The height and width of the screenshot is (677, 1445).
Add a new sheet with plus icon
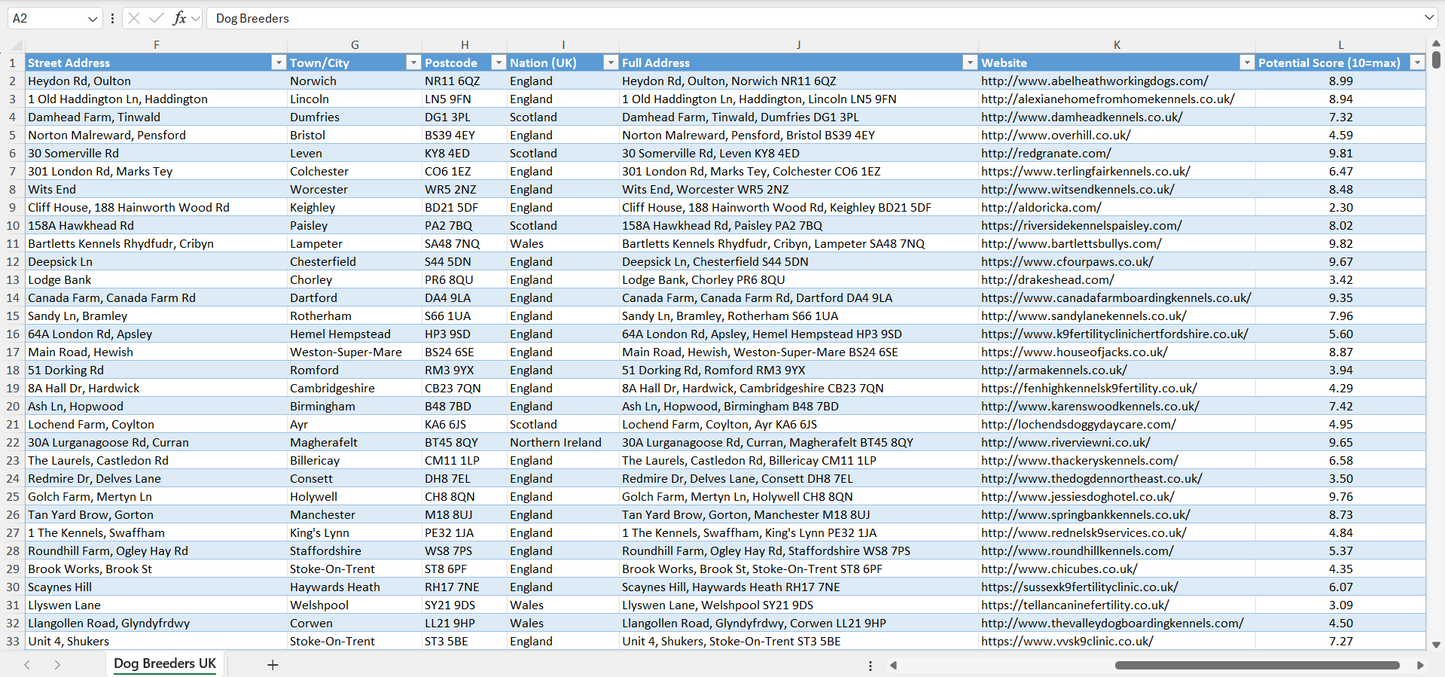tap(272, 665)
